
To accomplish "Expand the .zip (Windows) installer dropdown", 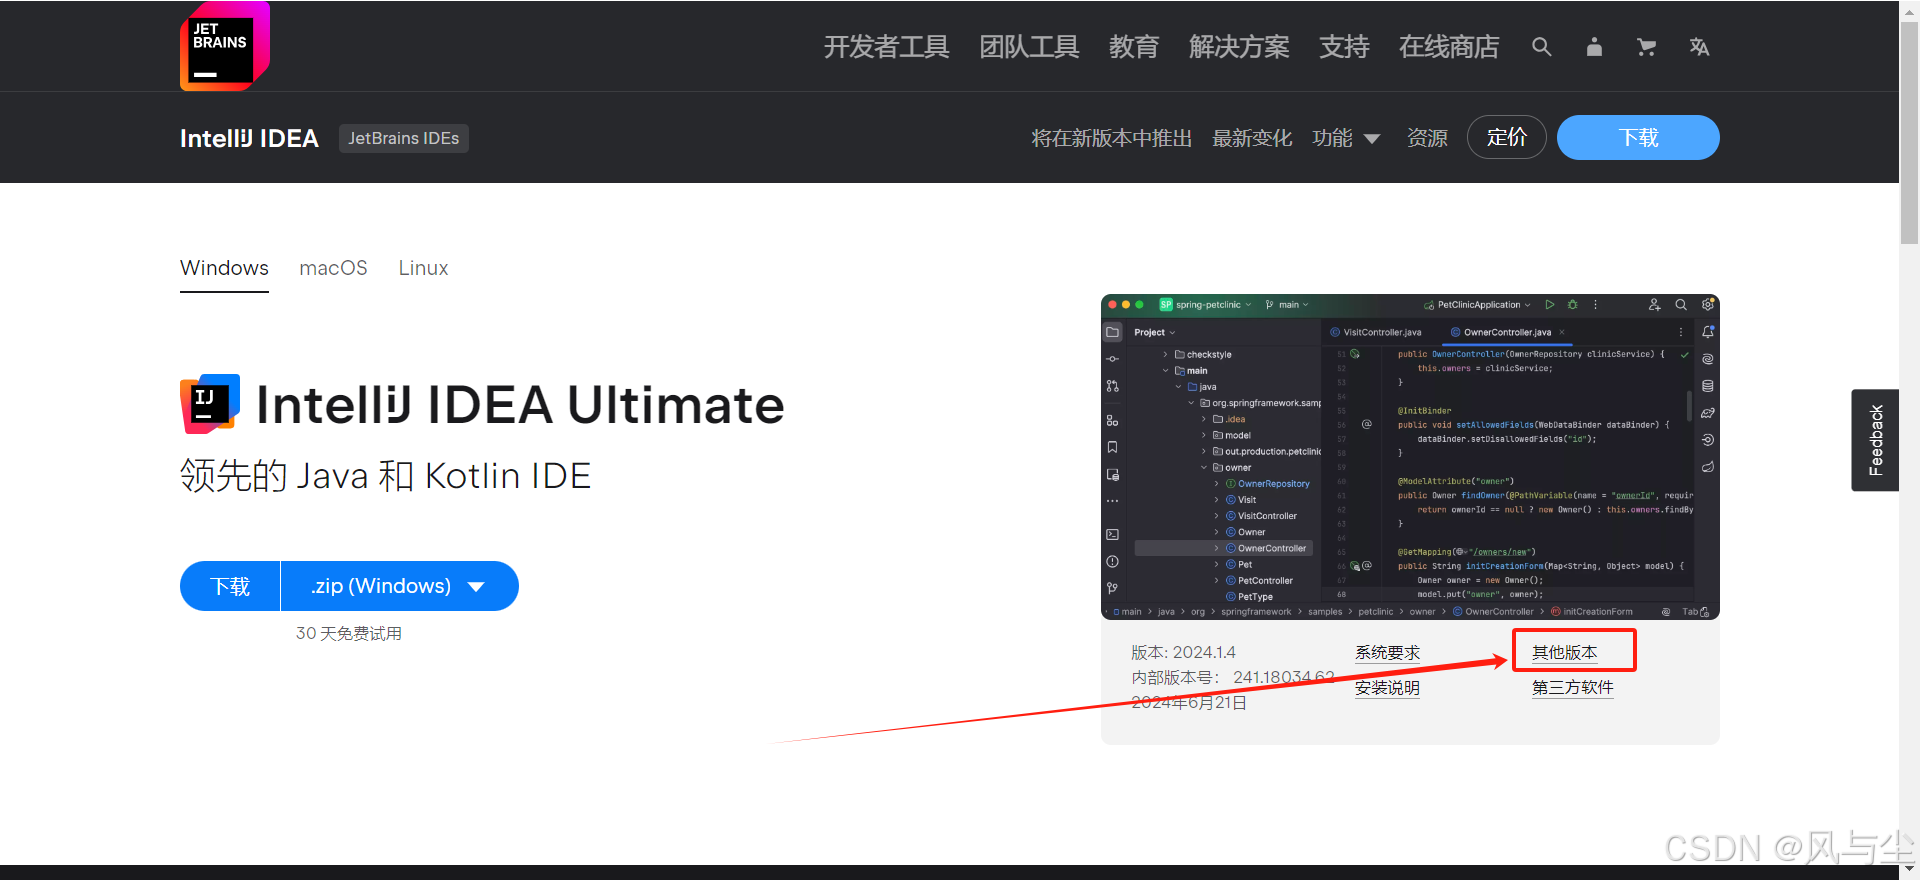I will point(399,586).
